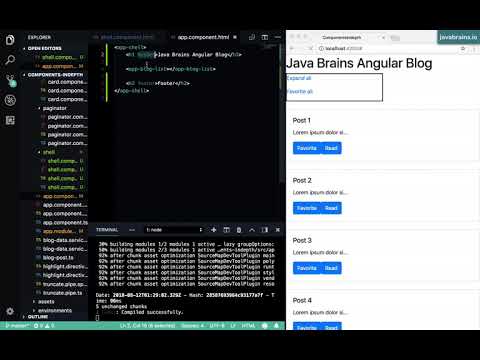This screenshot has height=360, width=480.
Task: Click Read button on Post 1
Action: [x=331, y=148]
